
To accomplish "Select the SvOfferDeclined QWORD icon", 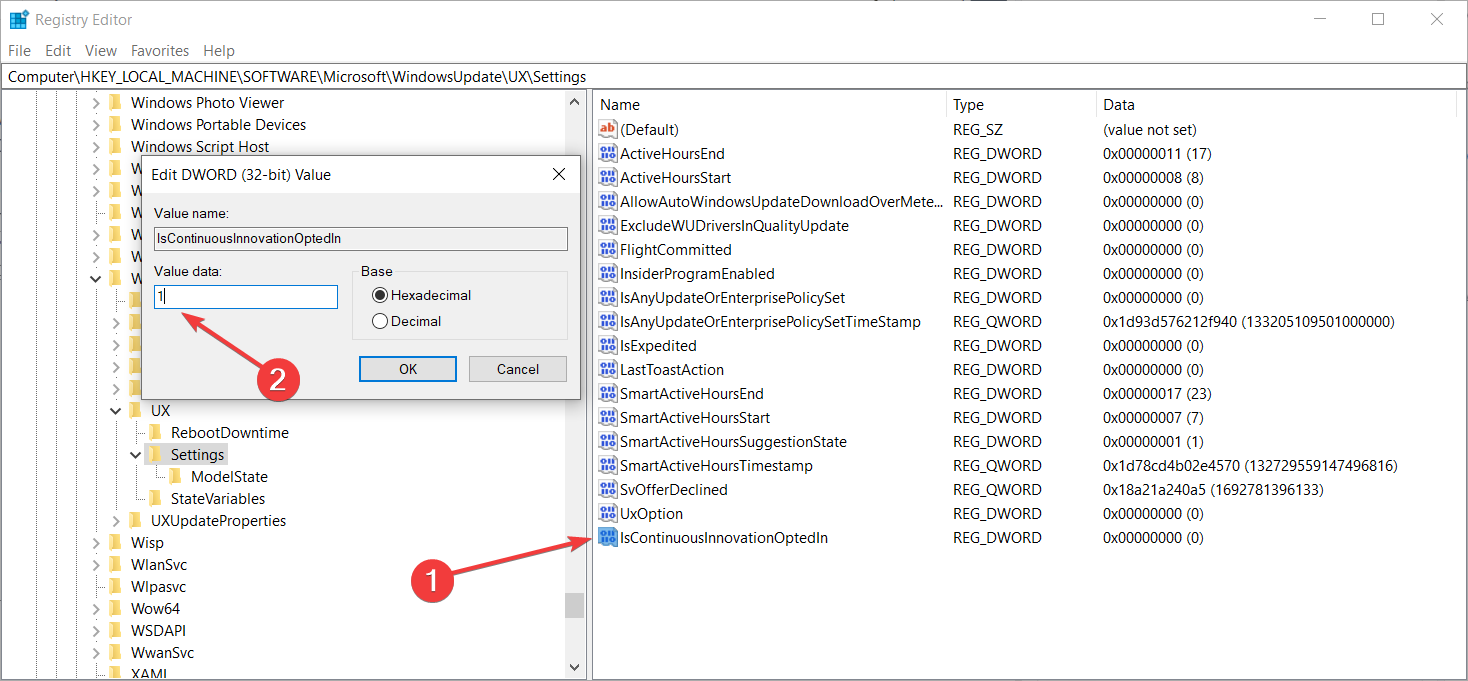I will click(608, 490).
